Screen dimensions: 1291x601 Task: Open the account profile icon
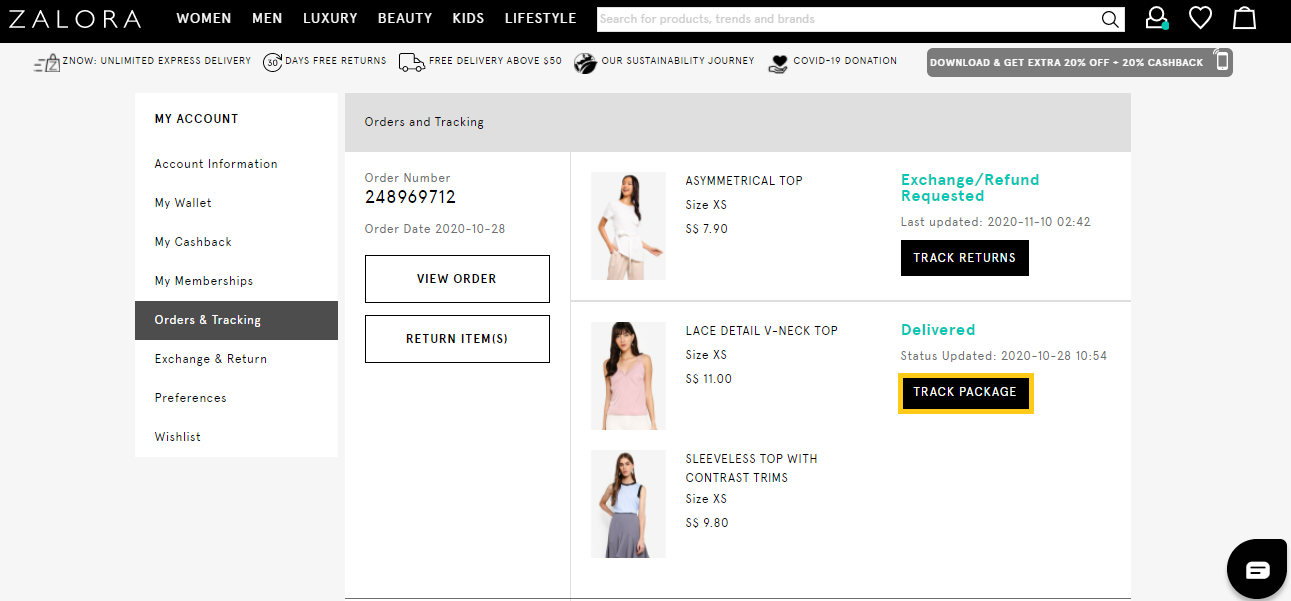point(1157,17)
